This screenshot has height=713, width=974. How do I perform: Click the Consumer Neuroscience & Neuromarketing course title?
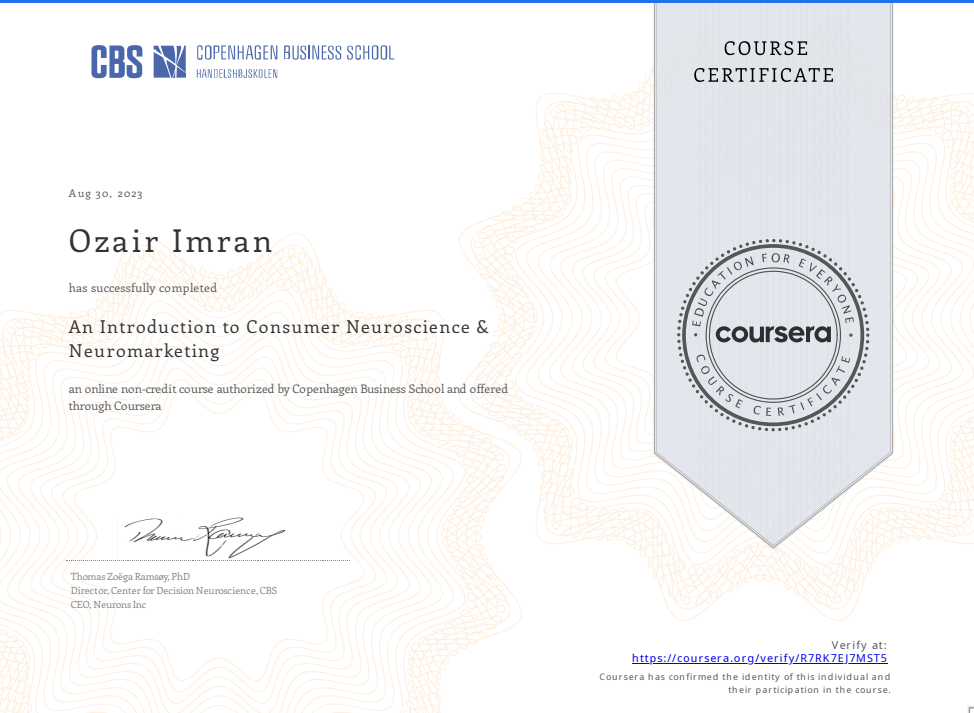click(x=278, y=339)
